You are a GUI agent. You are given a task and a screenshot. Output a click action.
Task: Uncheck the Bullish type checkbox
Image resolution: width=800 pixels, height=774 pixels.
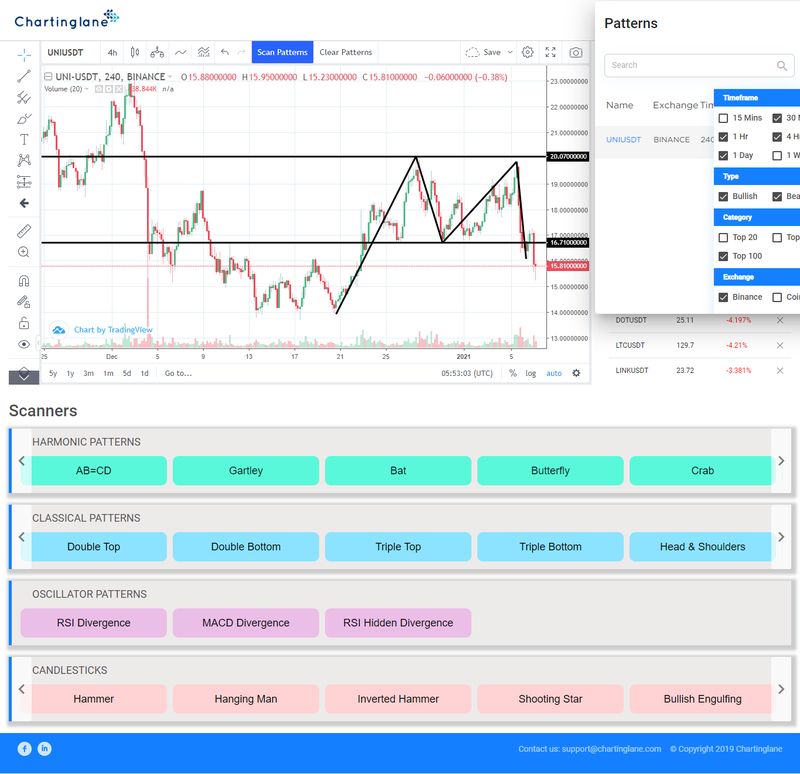(x=723, y=196)
